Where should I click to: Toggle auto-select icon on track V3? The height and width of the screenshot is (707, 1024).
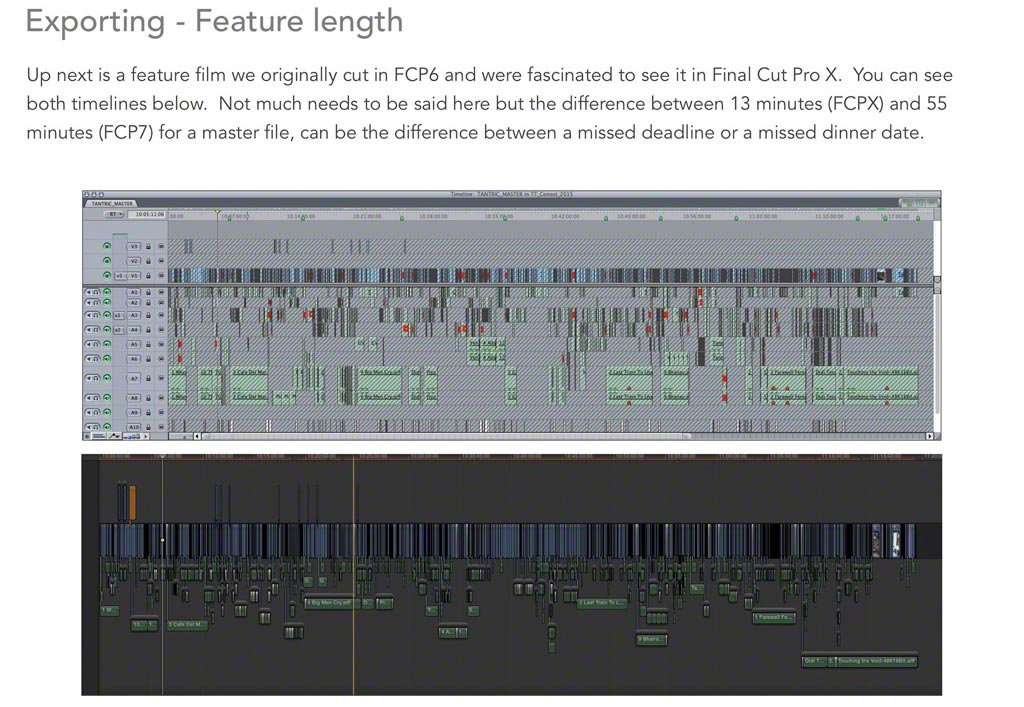pos(161,246)
